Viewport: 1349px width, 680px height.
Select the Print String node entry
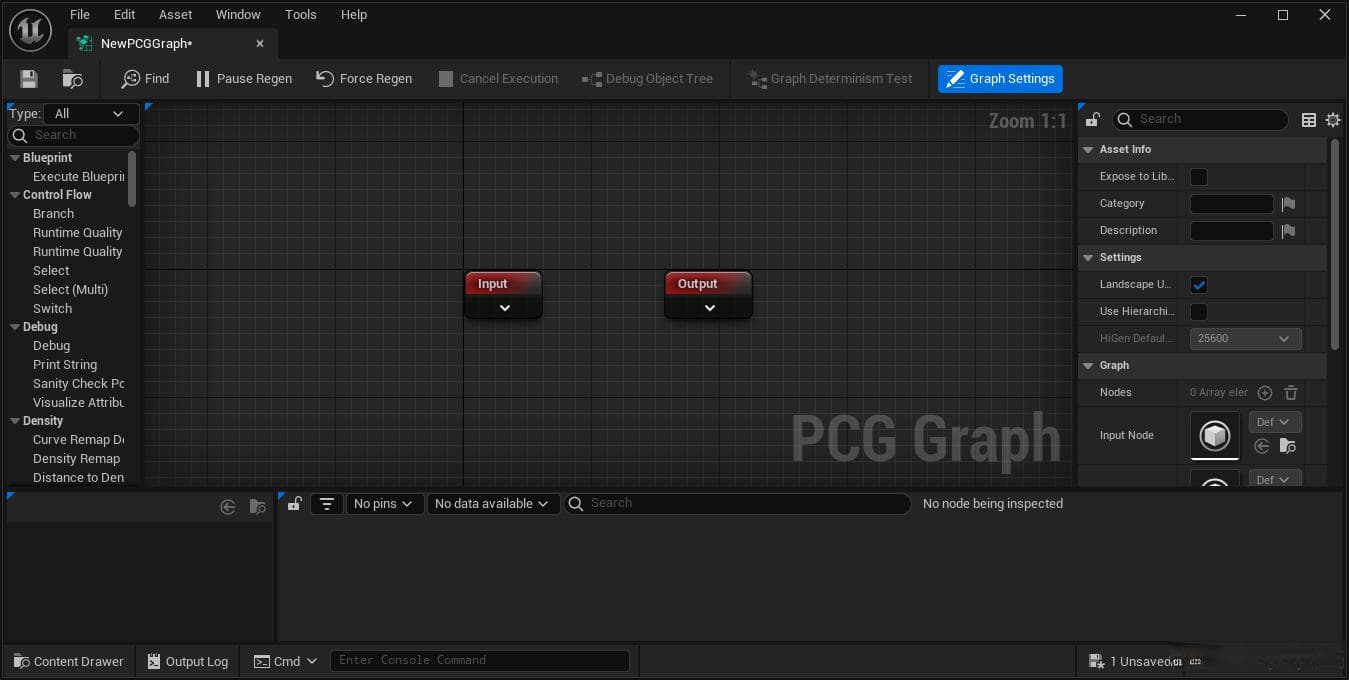click(x=65, y=365)
